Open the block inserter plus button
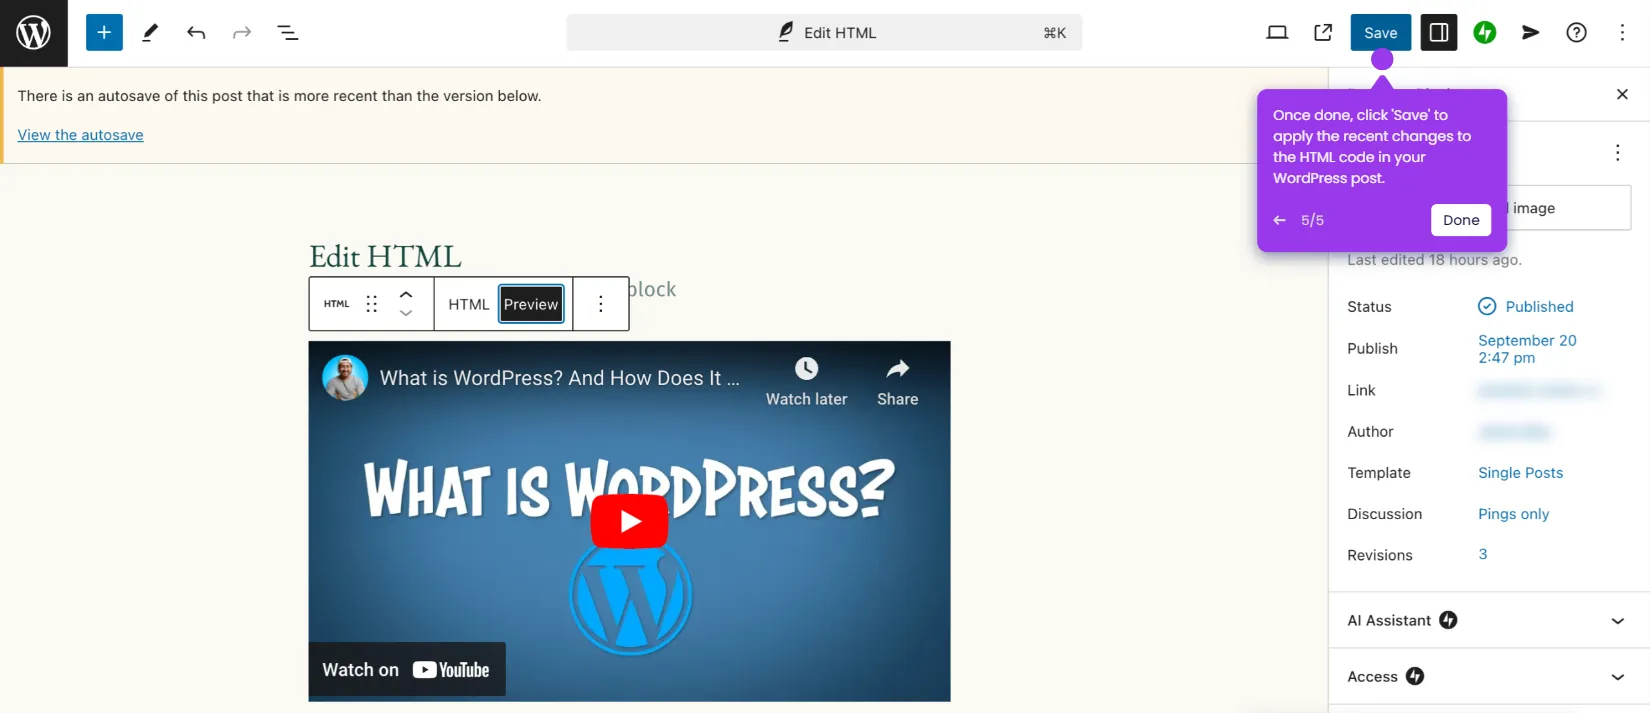 pos(104,33)
